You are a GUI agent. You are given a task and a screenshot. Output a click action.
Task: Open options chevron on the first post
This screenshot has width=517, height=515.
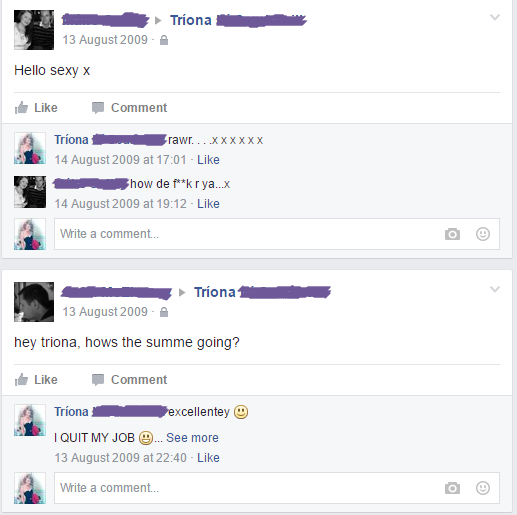(495, 17)
